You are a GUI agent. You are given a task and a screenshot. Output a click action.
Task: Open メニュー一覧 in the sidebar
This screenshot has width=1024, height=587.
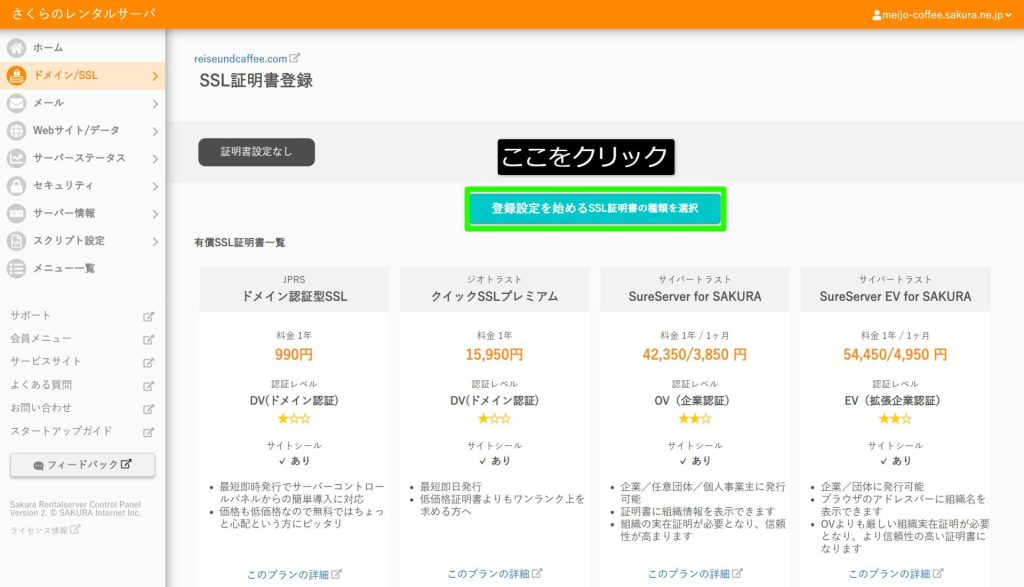(82, 268)
